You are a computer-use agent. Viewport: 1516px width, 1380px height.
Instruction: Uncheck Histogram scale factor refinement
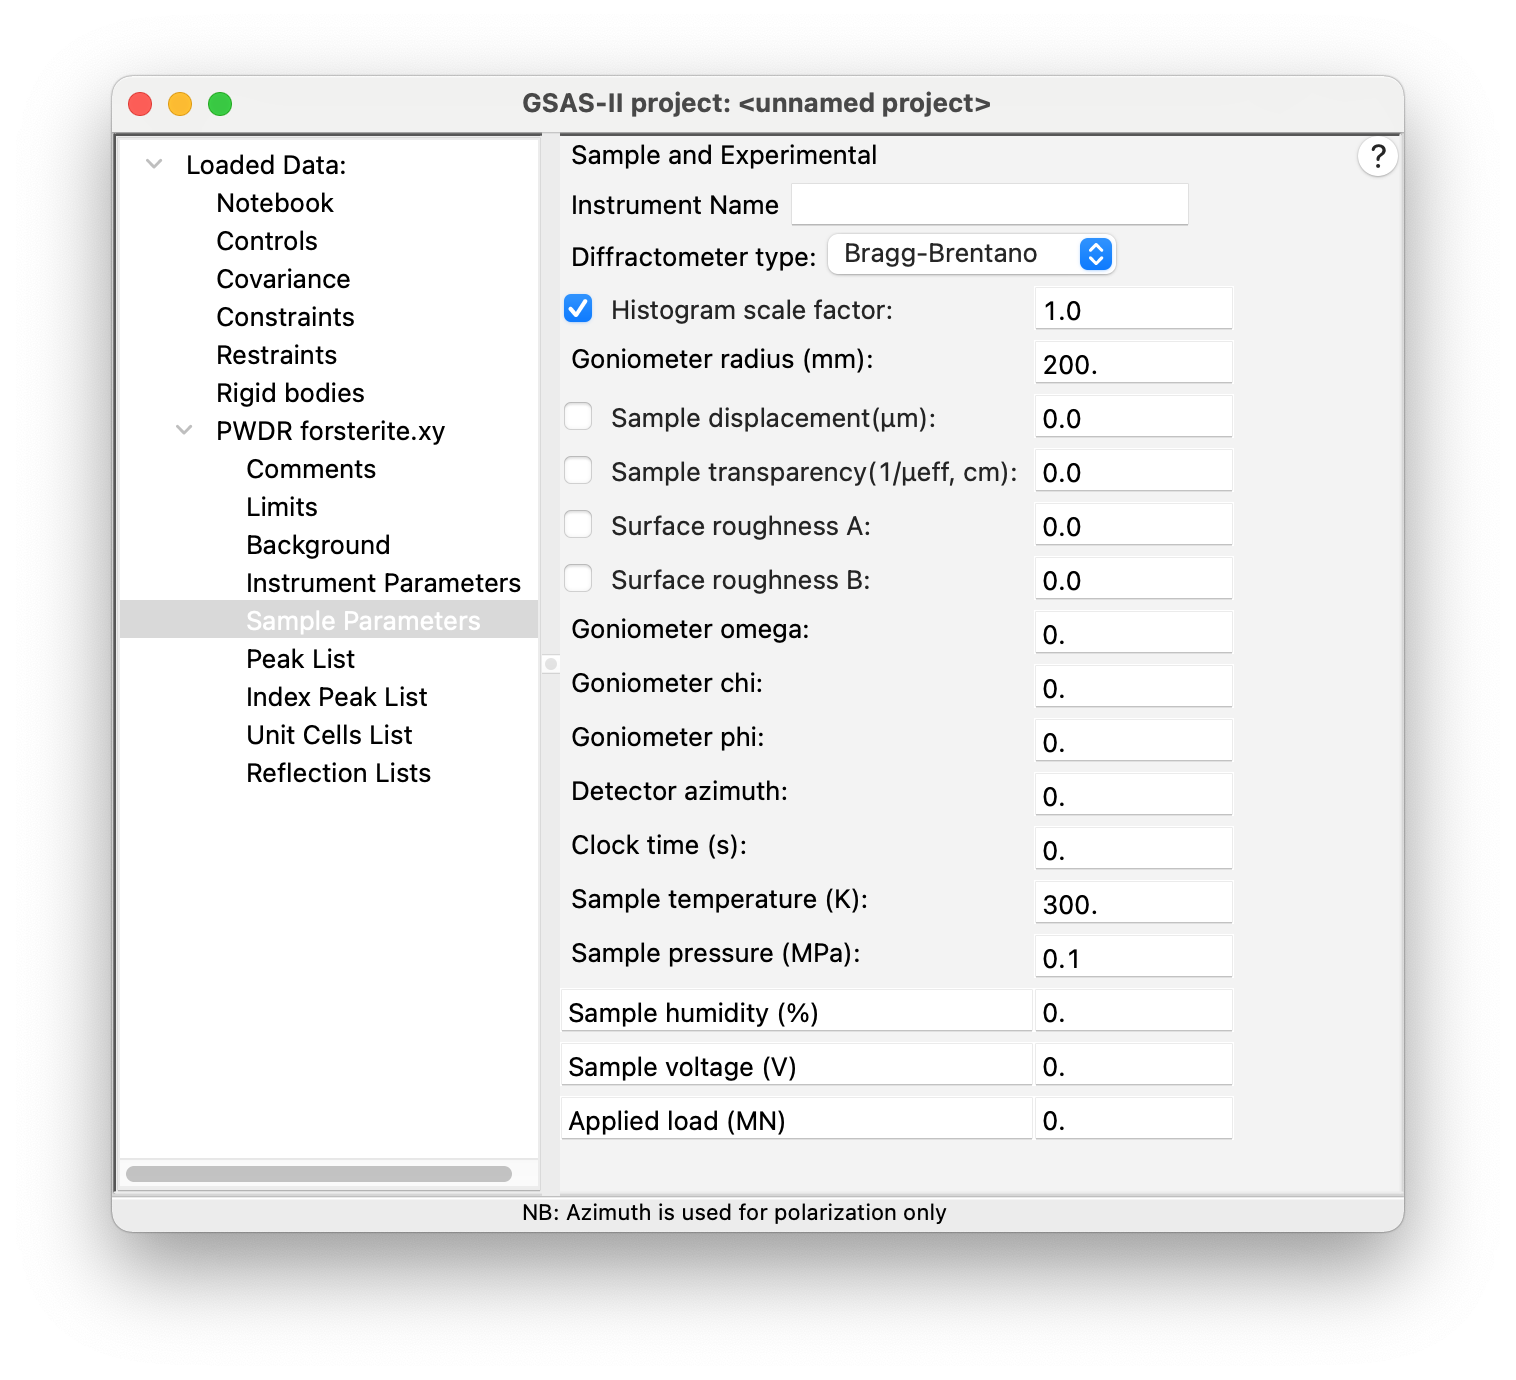(578, 309)
